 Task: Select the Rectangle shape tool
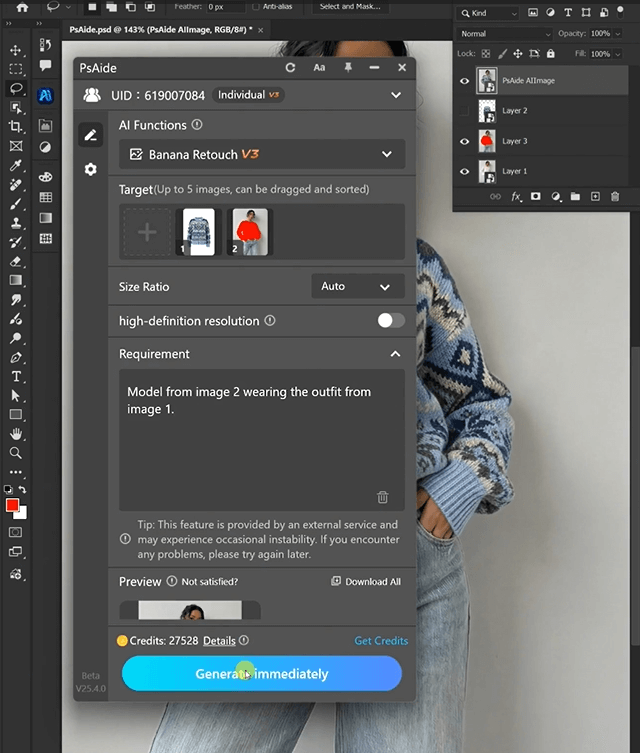click(15, 414)
